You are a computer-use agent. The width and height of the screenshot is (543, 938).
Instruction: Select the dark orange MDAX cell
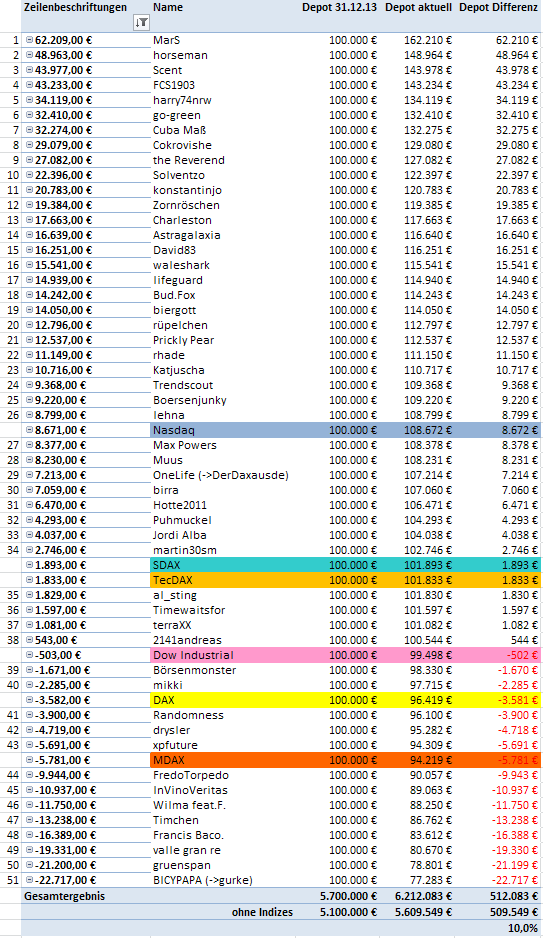pyautogui.click(x=222, y=760)
